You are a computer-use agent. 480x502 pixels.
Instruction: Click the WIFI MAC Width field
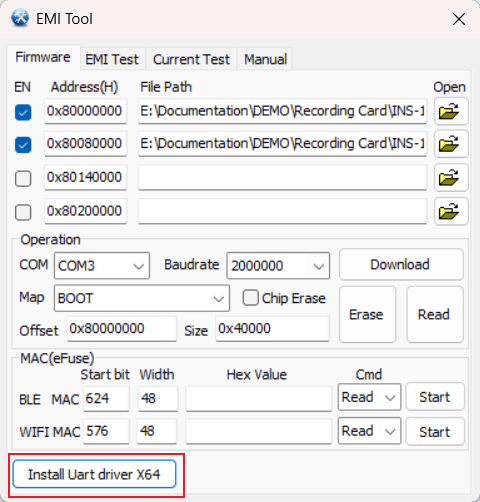click(157, 431)
